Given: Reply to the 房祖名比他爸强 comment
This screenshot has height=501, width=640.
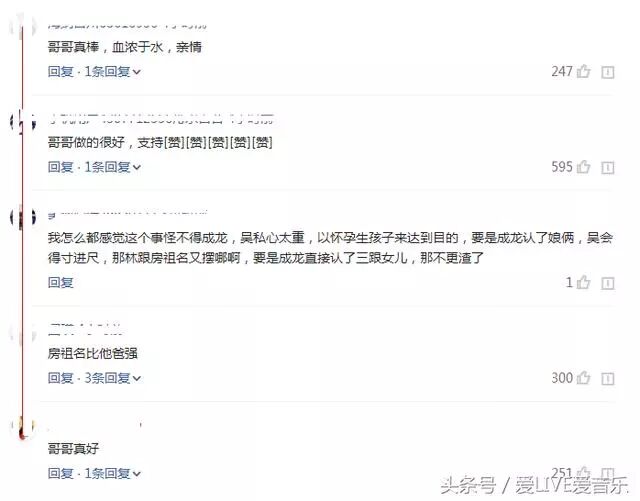Looking at the screenshot, I should pos(60,378).
